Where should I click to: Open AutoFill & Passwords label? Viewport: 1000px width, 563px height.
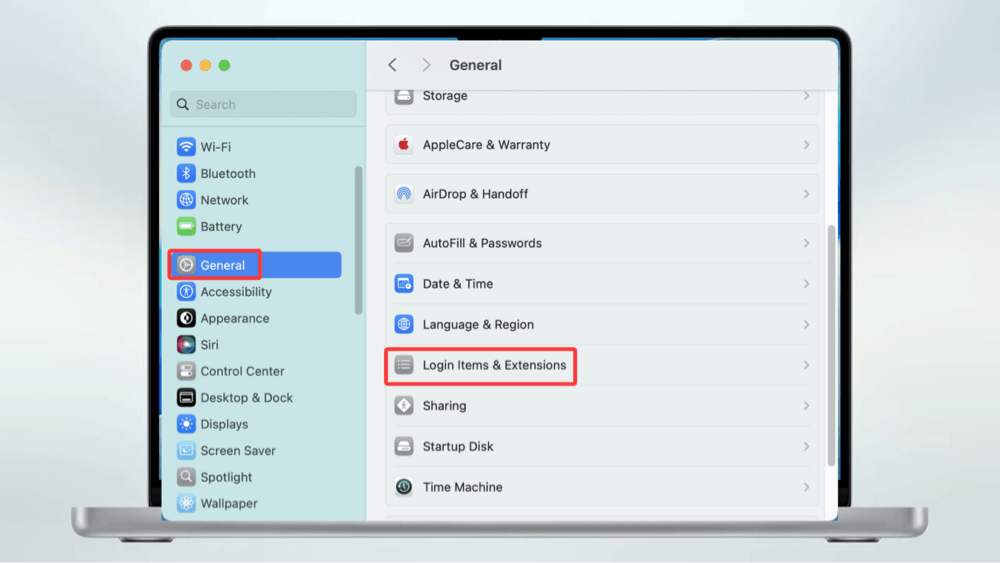click(x=482, y=243)
